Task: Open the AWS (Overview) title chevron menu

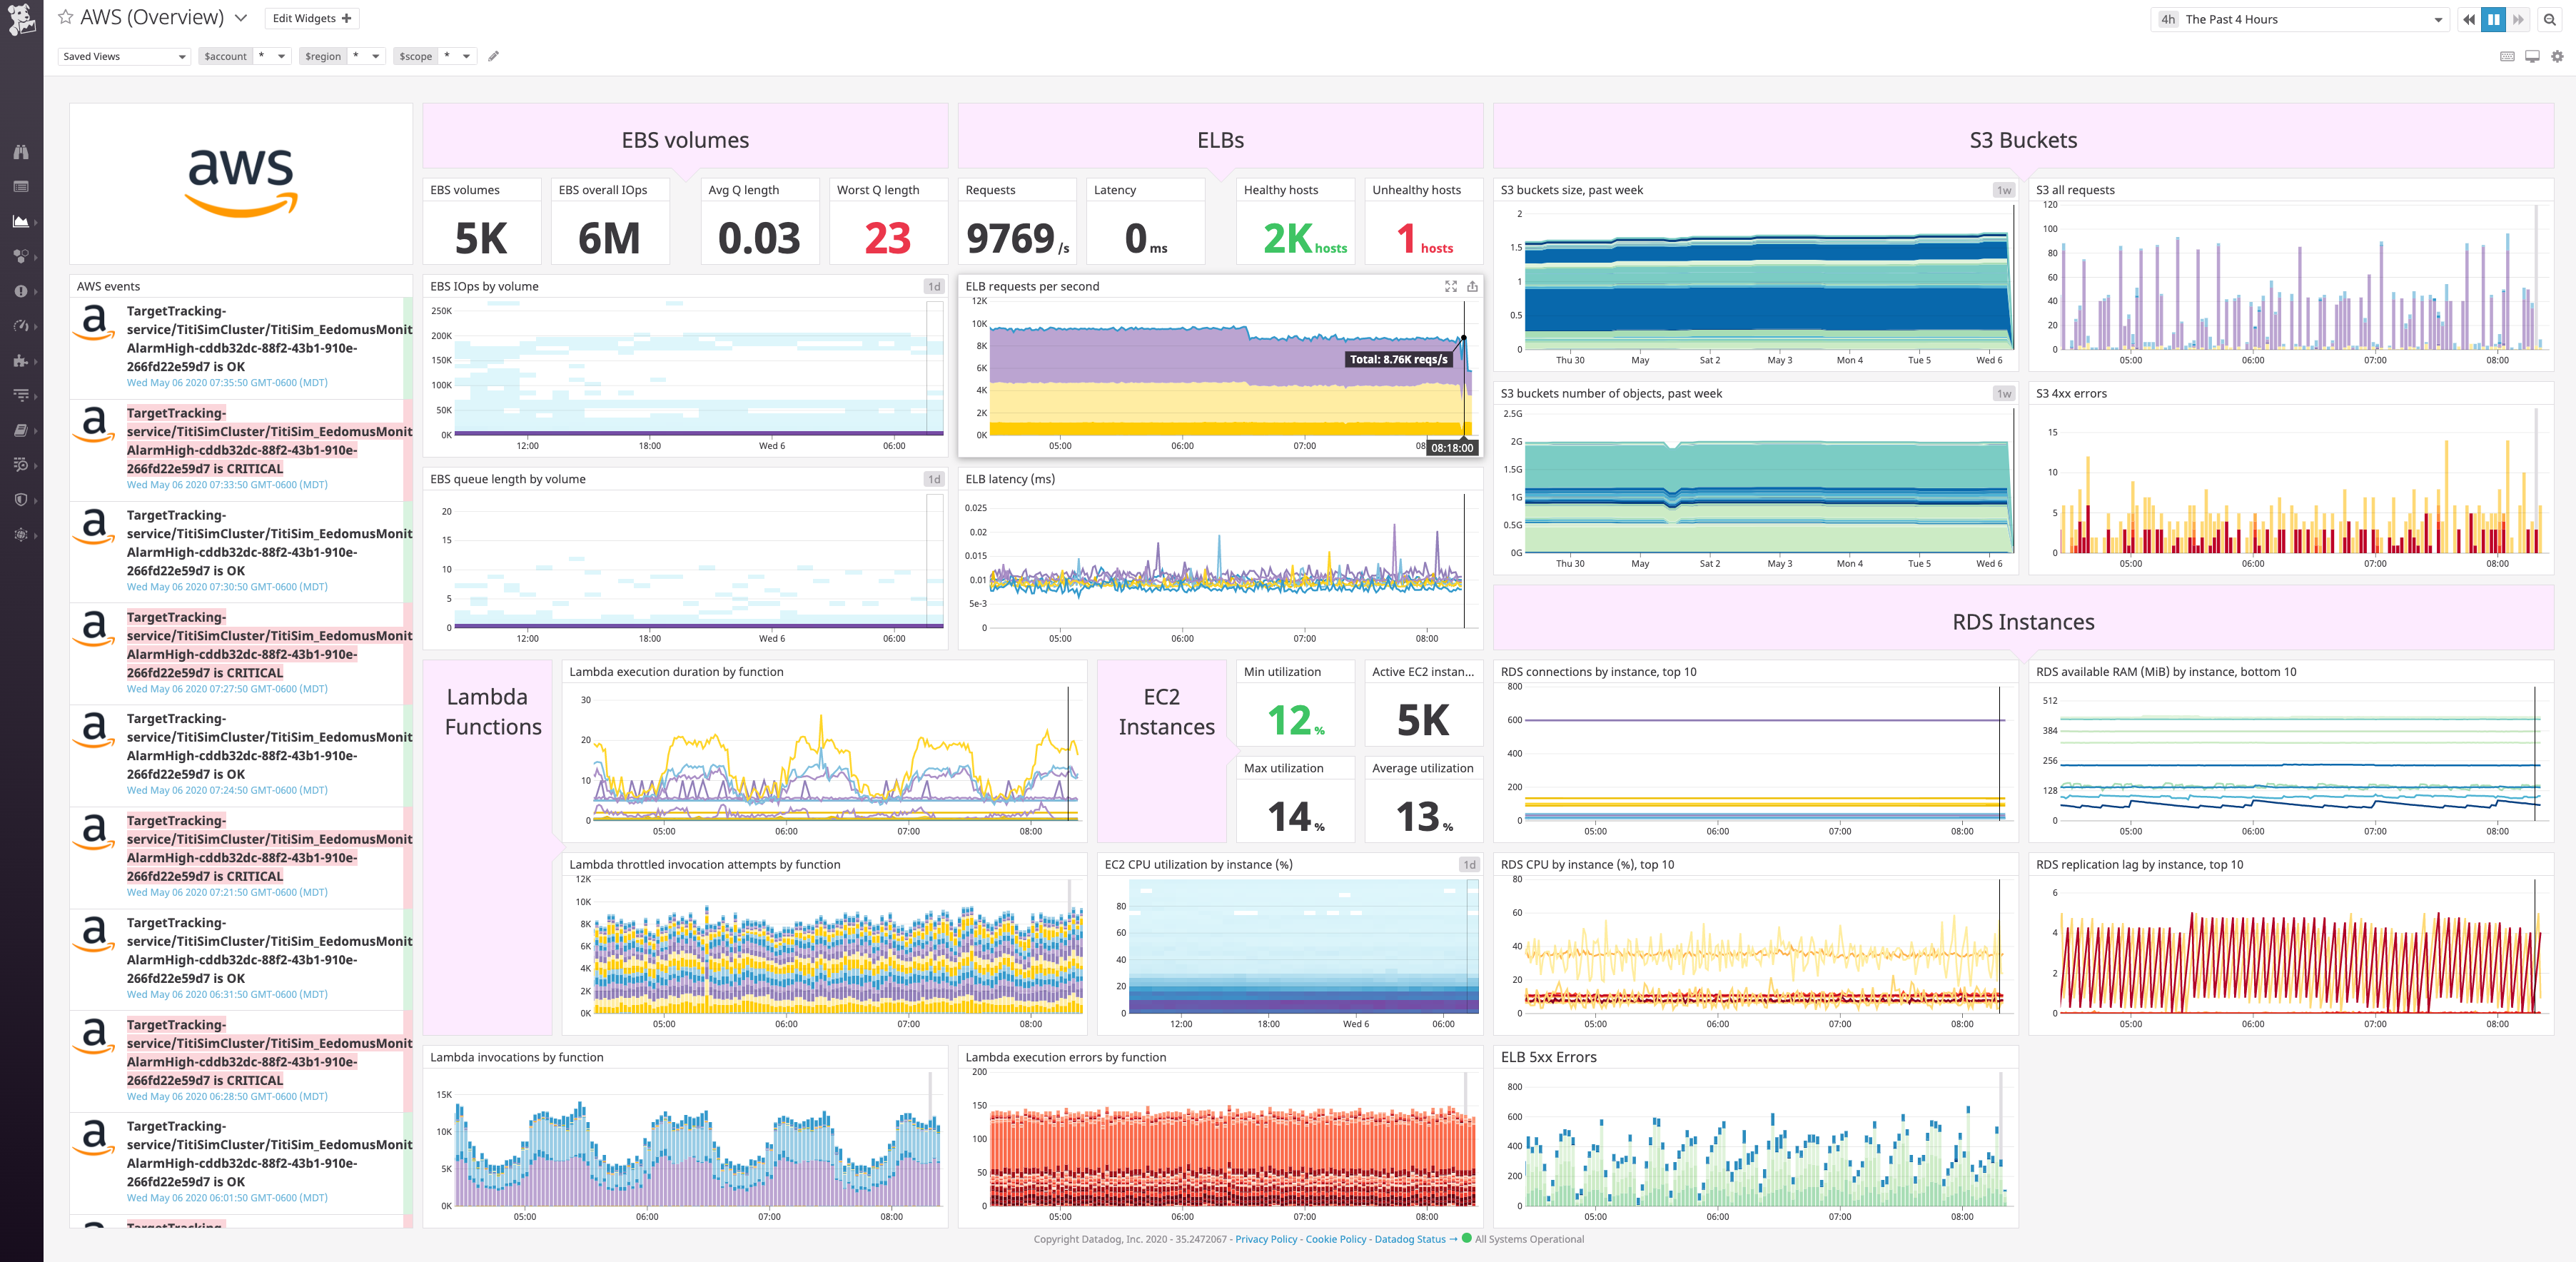Action: point(241,17)
